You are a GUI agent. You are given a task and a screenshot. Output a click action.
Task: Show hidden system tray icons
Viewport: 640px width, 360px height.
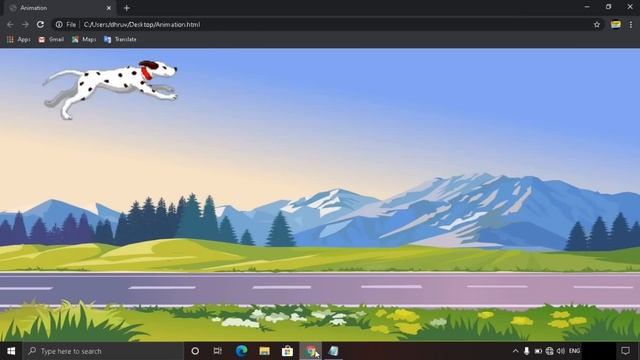point(516,351)
